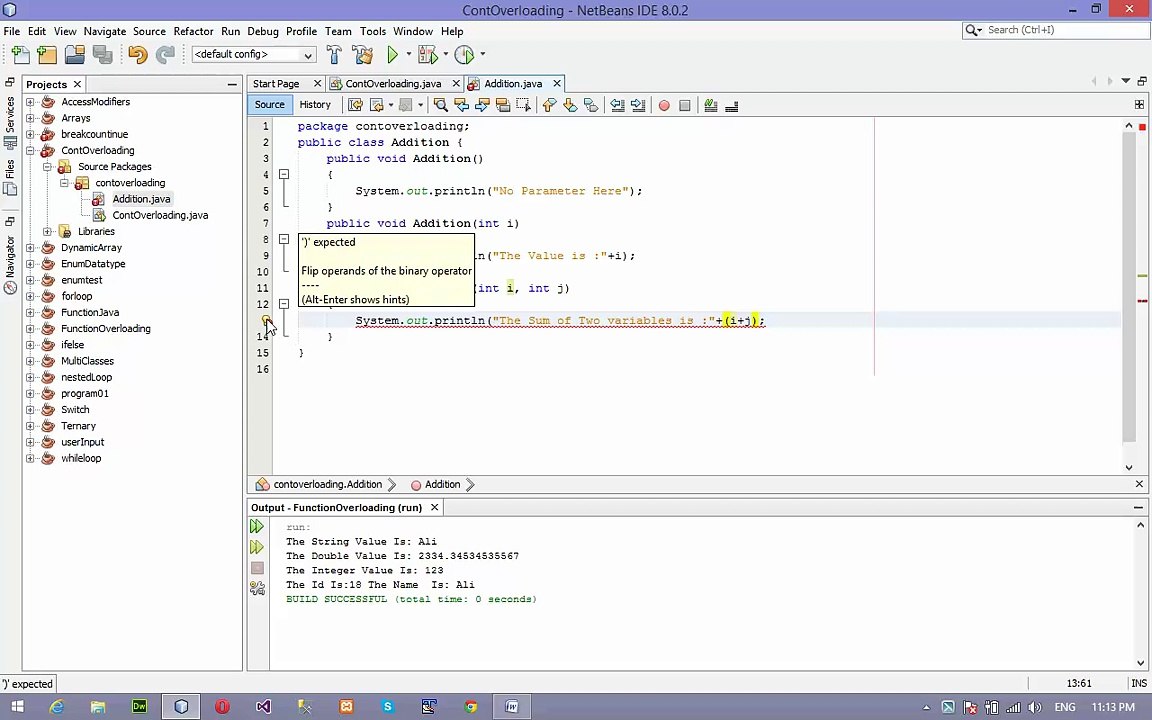Close the Output FunctionOverloading tab

point(434,508)
